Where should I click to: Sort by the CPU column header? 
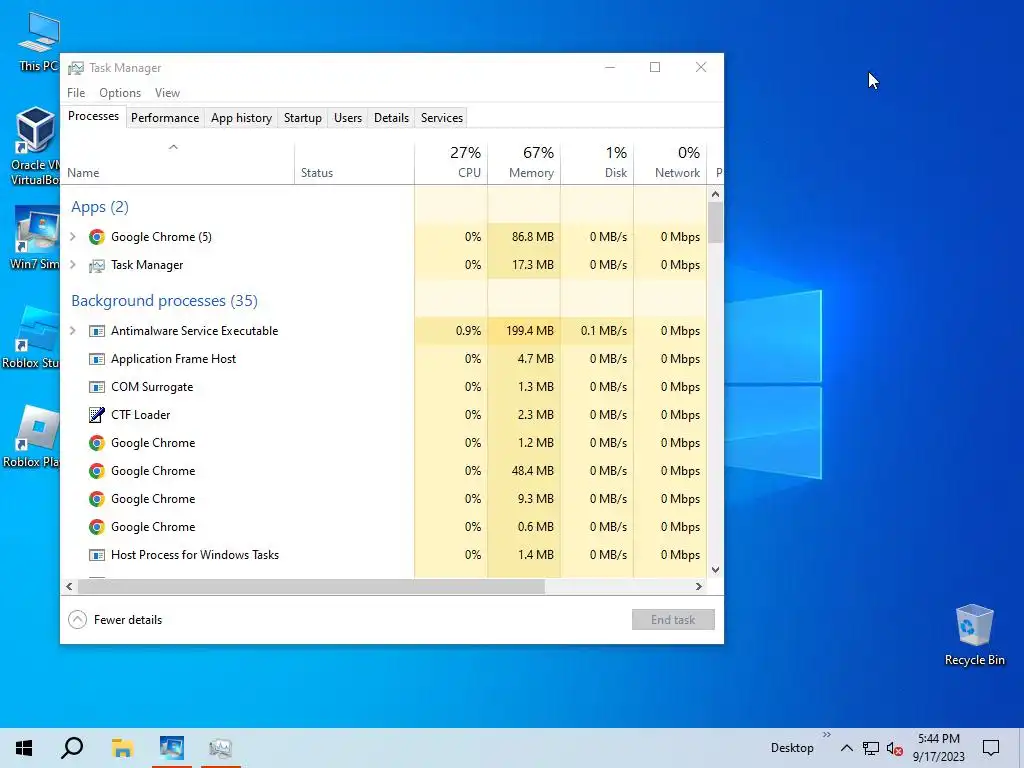point(451,161)
